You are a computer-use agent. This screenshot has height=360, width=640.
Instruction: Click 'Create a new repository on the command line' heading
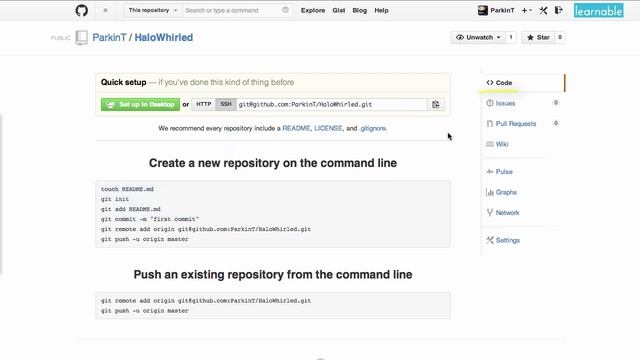tap(273, 163)
